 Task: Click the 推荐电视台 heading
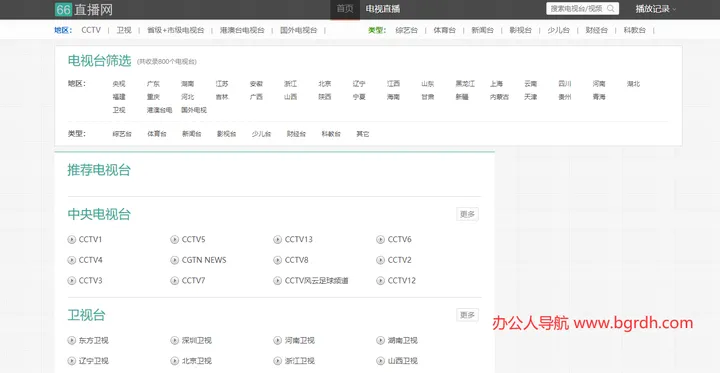99,170
